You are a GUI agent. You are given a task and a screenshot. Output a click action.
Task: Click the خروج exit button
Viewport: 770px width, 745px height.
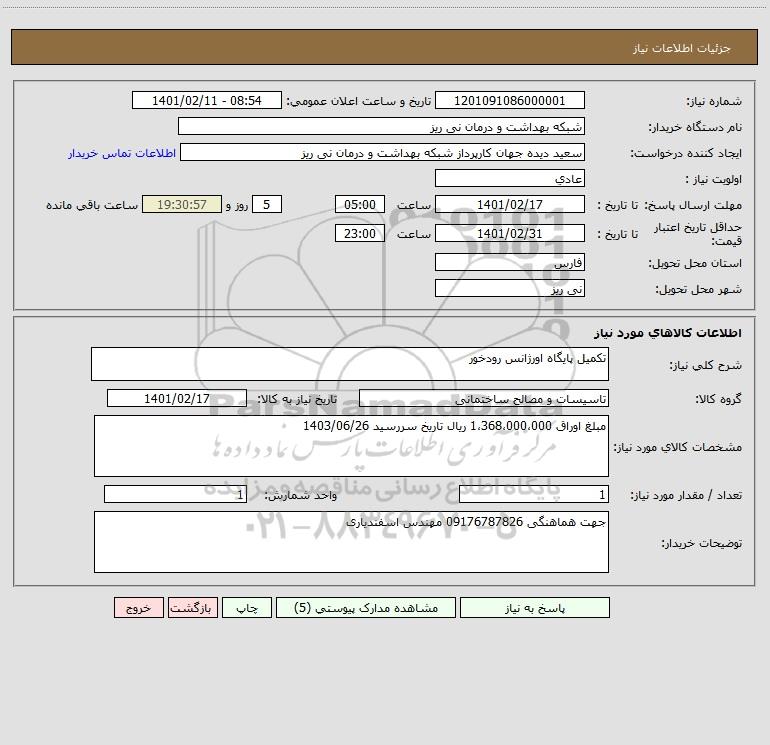138,607
